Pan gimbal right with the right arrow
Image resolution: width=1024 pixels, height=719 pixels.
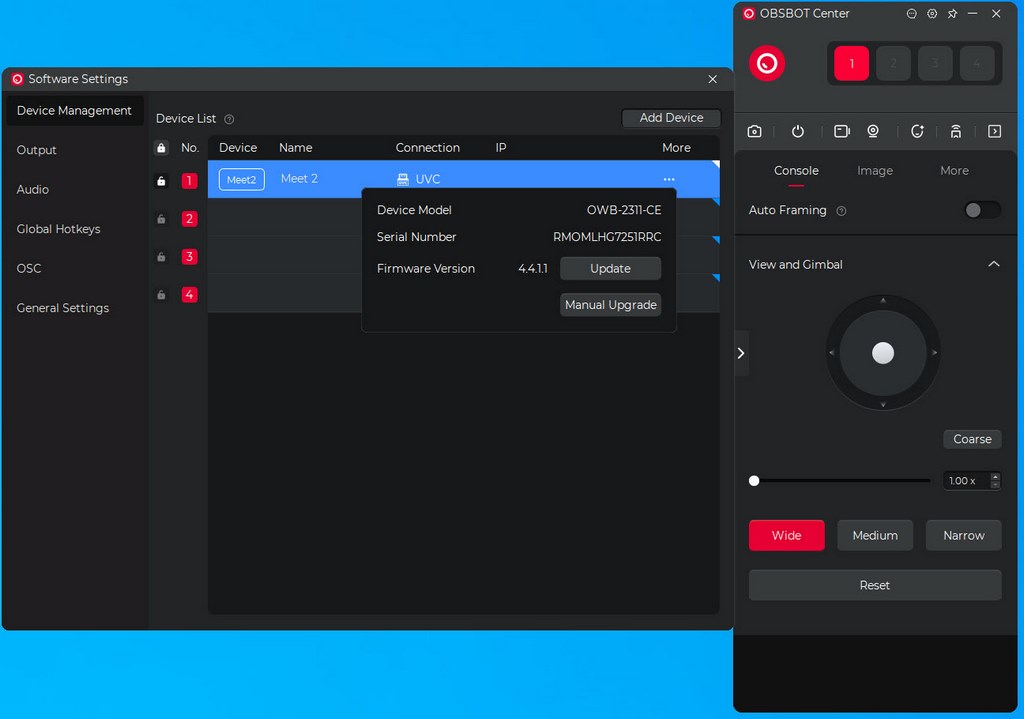point(935,353)
